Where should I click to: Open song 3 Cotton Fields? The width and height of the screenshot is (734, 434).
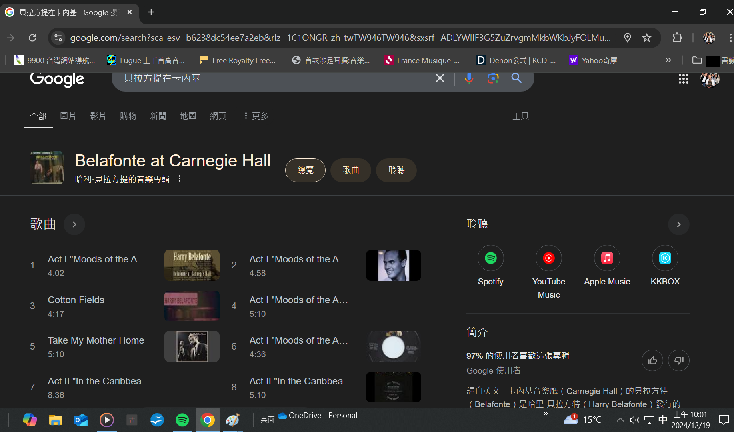click(x=76, y=300)
